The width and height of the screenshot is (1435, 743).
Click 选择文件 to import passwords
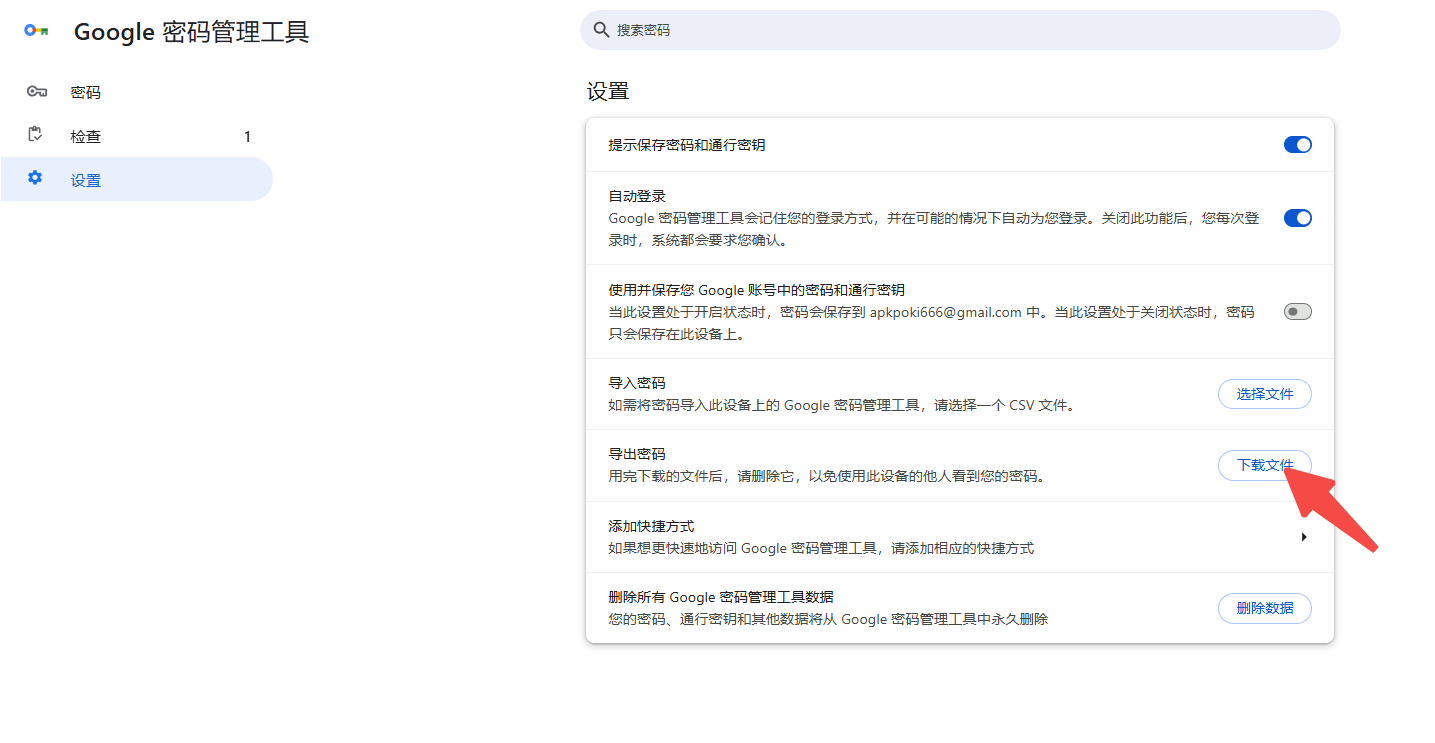click(x=1264, y=394)
